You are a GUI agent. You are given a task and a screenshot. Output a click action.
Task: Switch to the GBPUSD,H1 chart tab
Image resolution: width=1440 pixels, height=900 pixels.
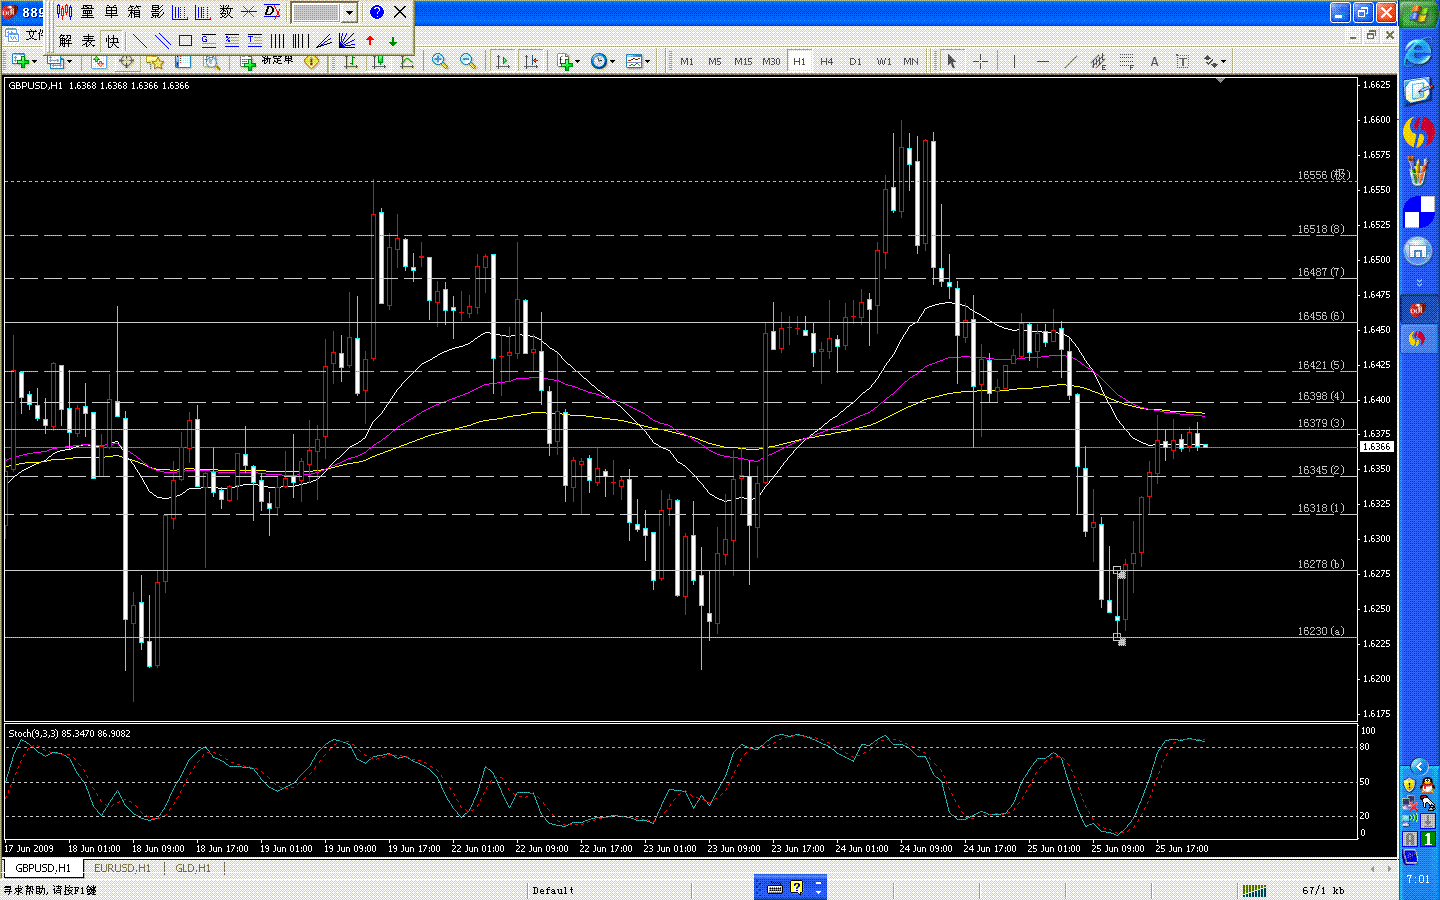[x=43, y=868]
